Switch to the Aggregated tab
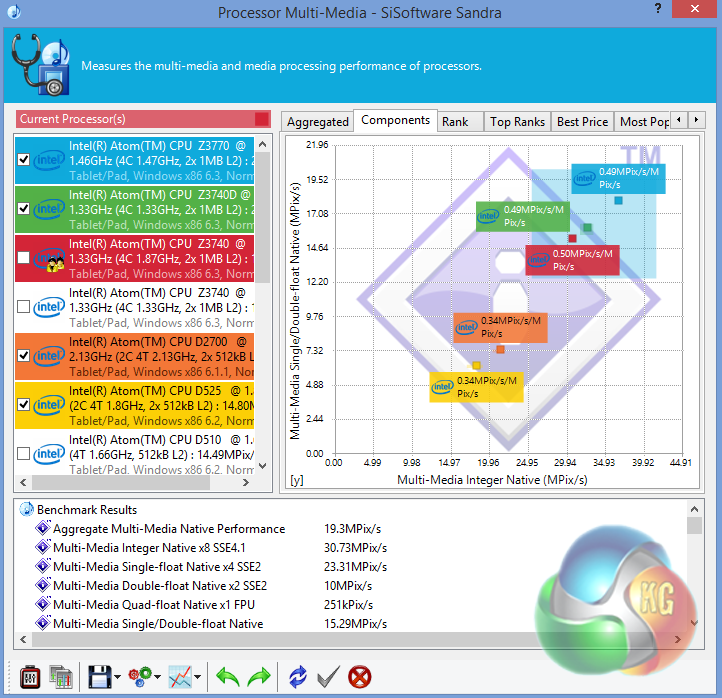Image resolution: width=722 pixels, height=698 pixels. 318,122
